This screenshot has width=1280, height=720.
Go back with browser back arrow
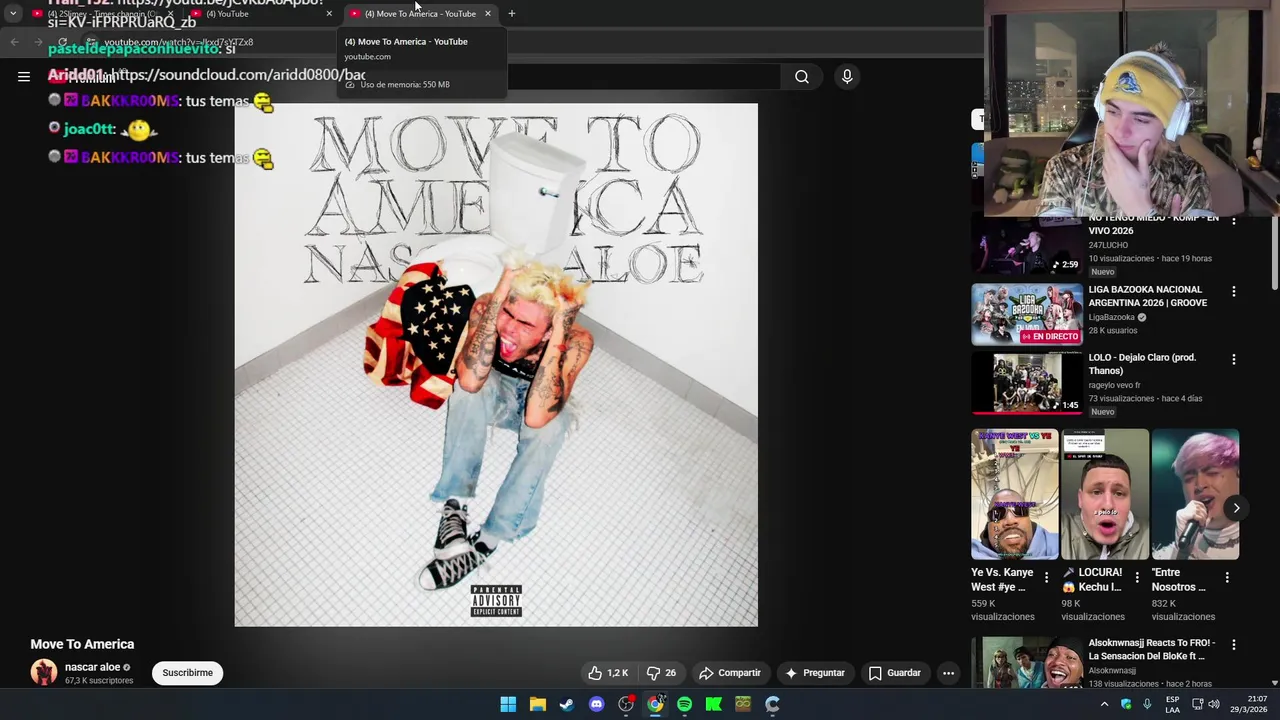point(14,42)
